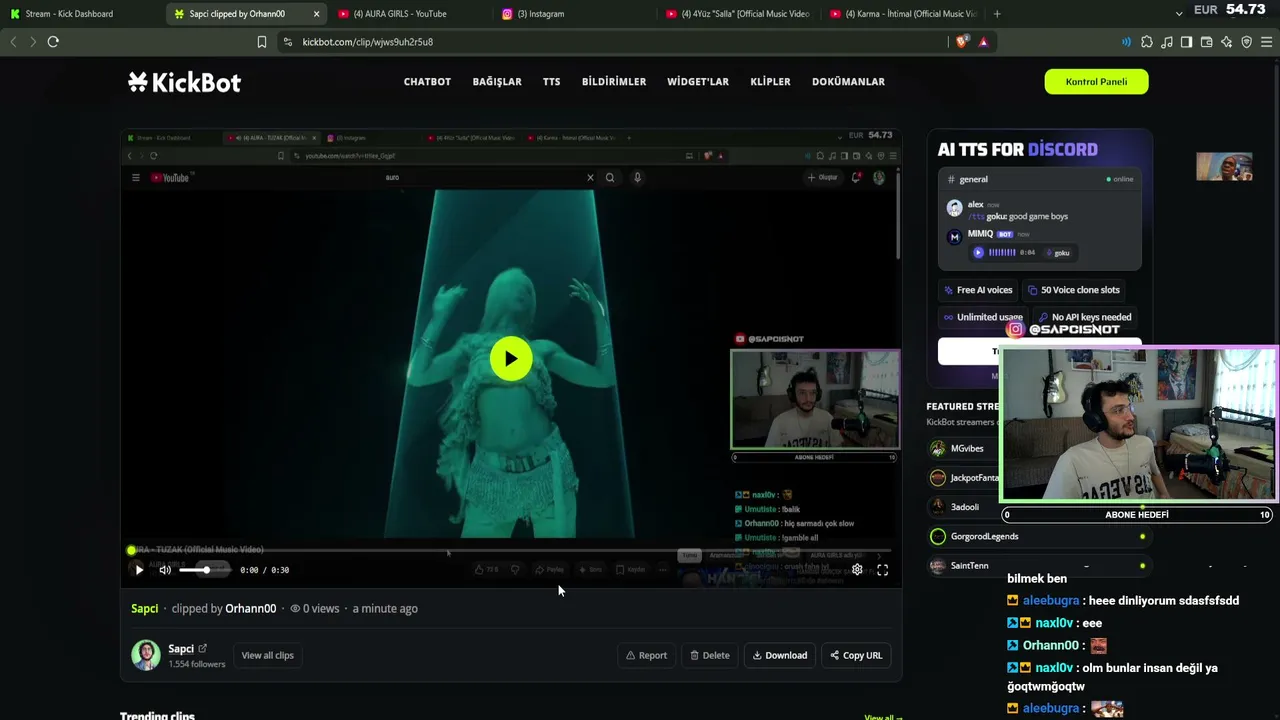Switch to the 4Yüz Salla music video tab
This screenshot has height=720, width=1280.
(738, 14)
